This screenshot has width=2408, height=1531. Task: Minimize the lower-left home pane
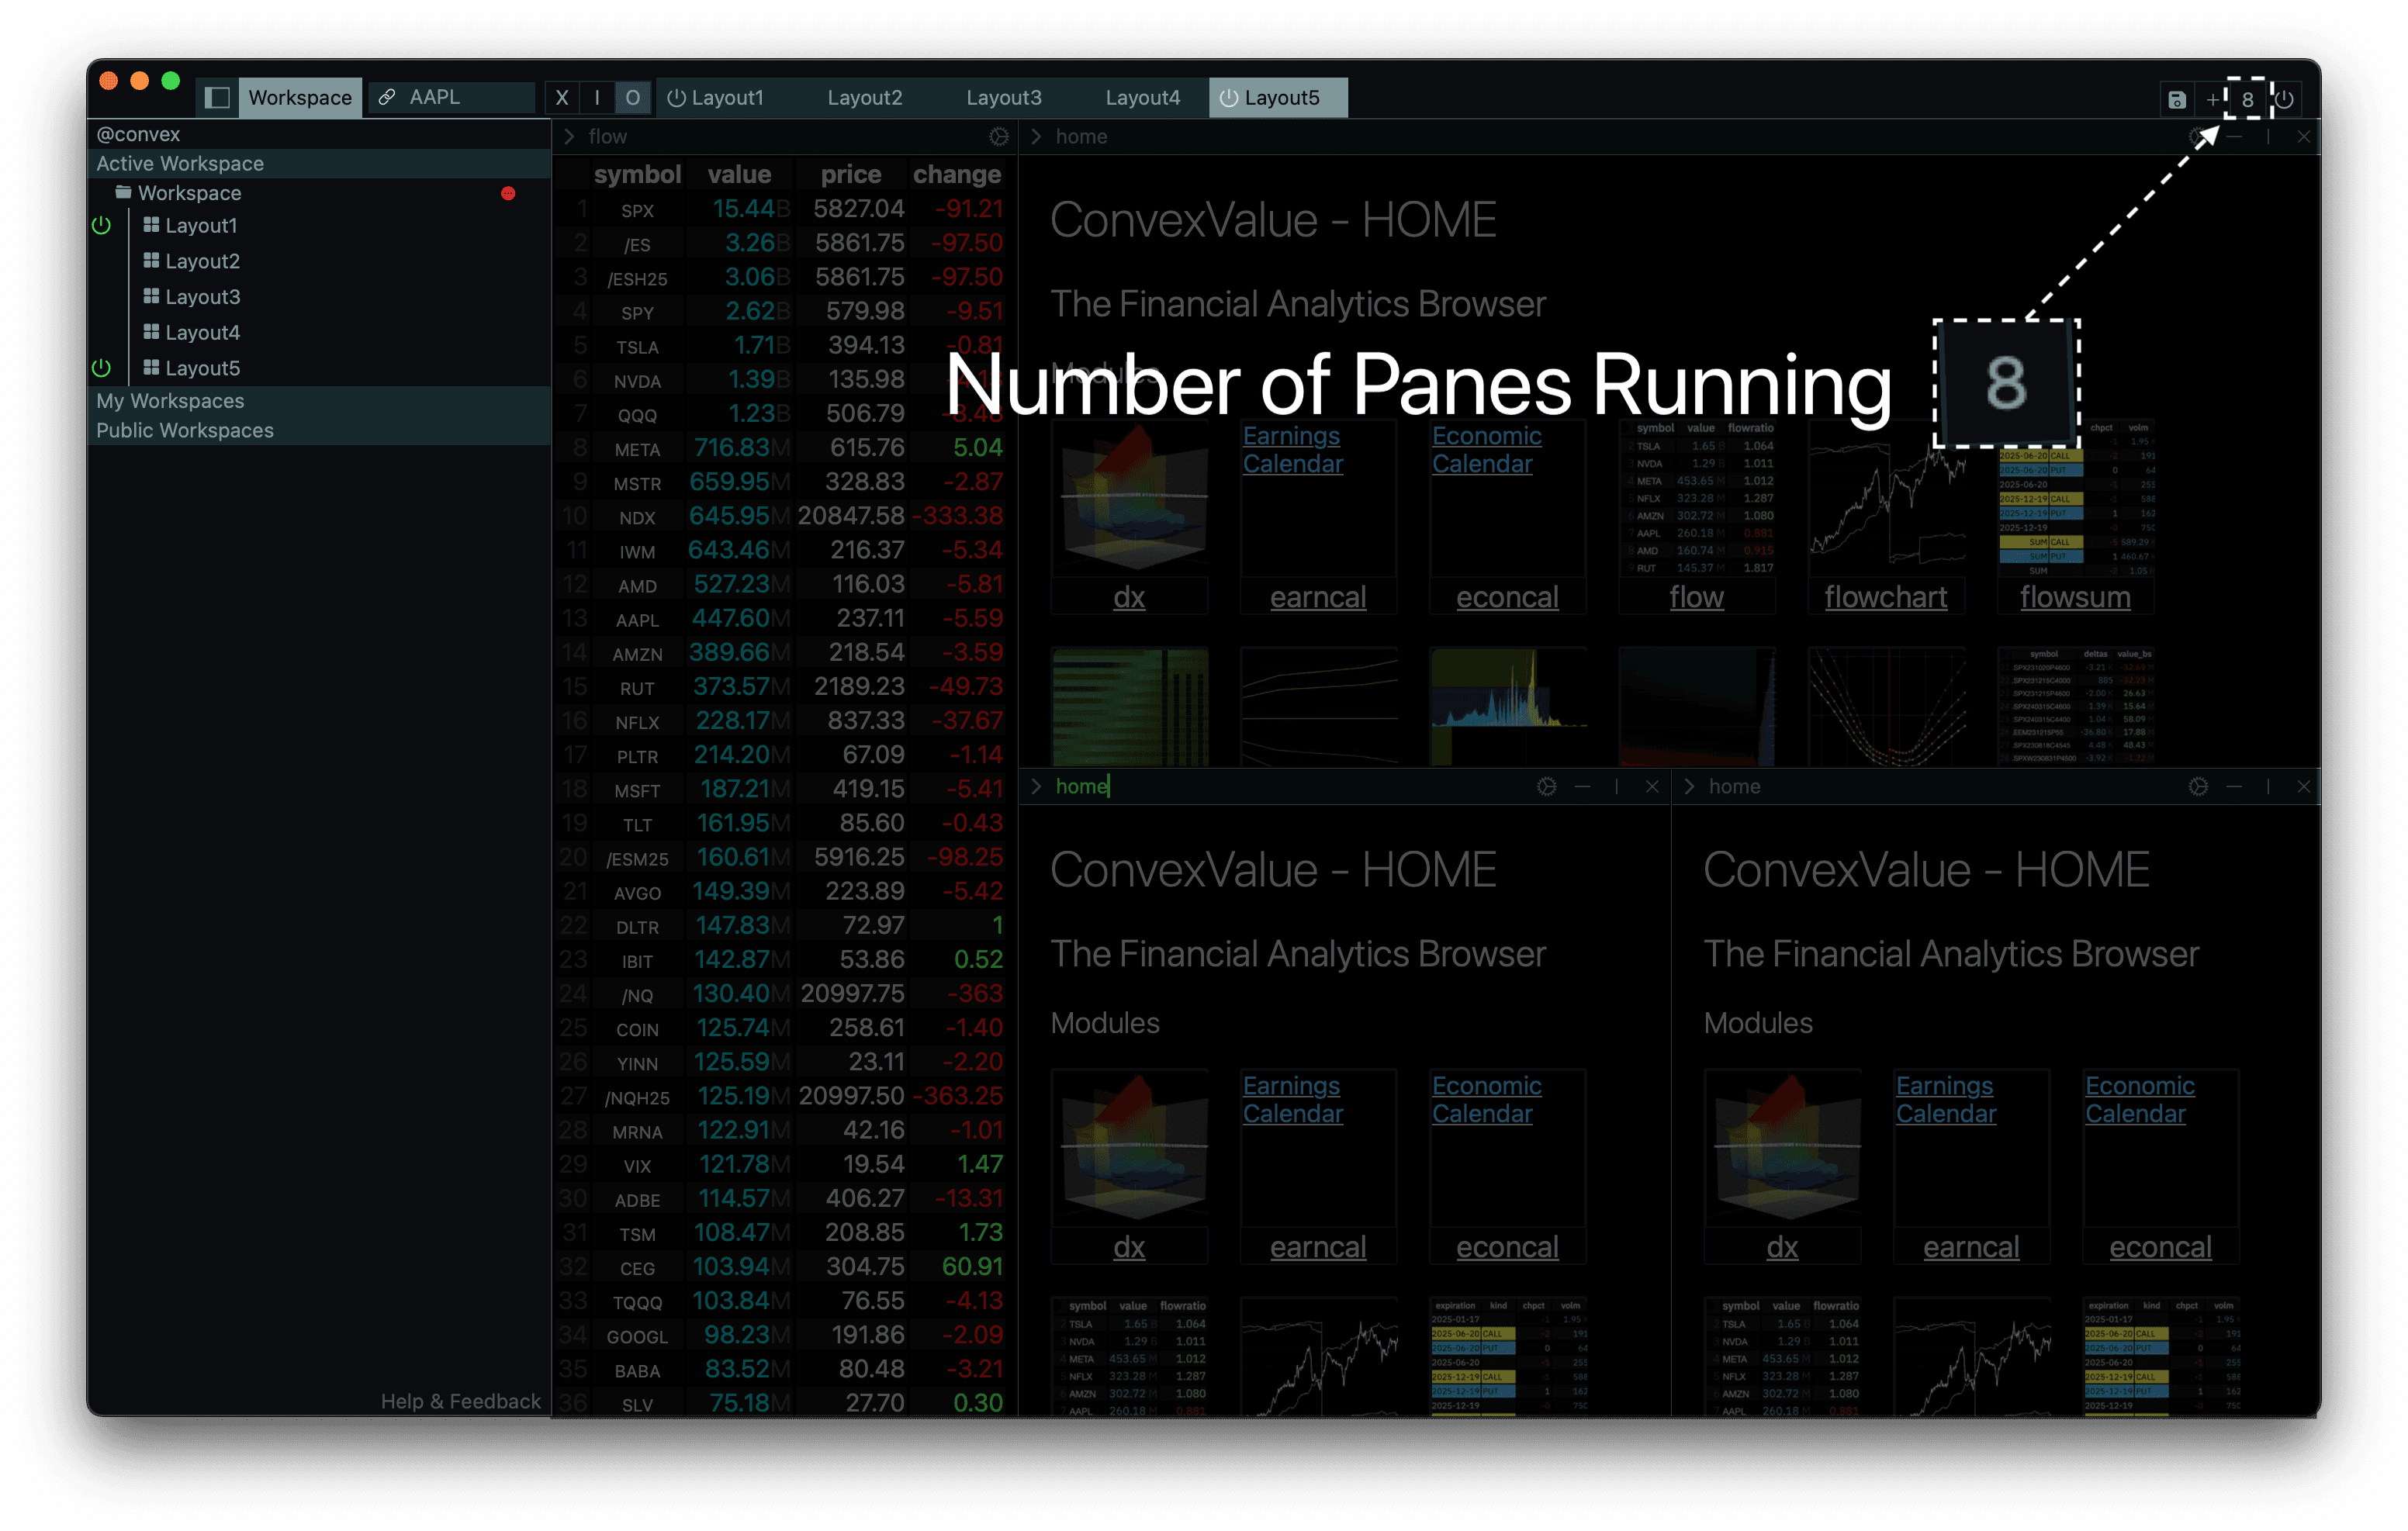click(x=1582, y=787)
